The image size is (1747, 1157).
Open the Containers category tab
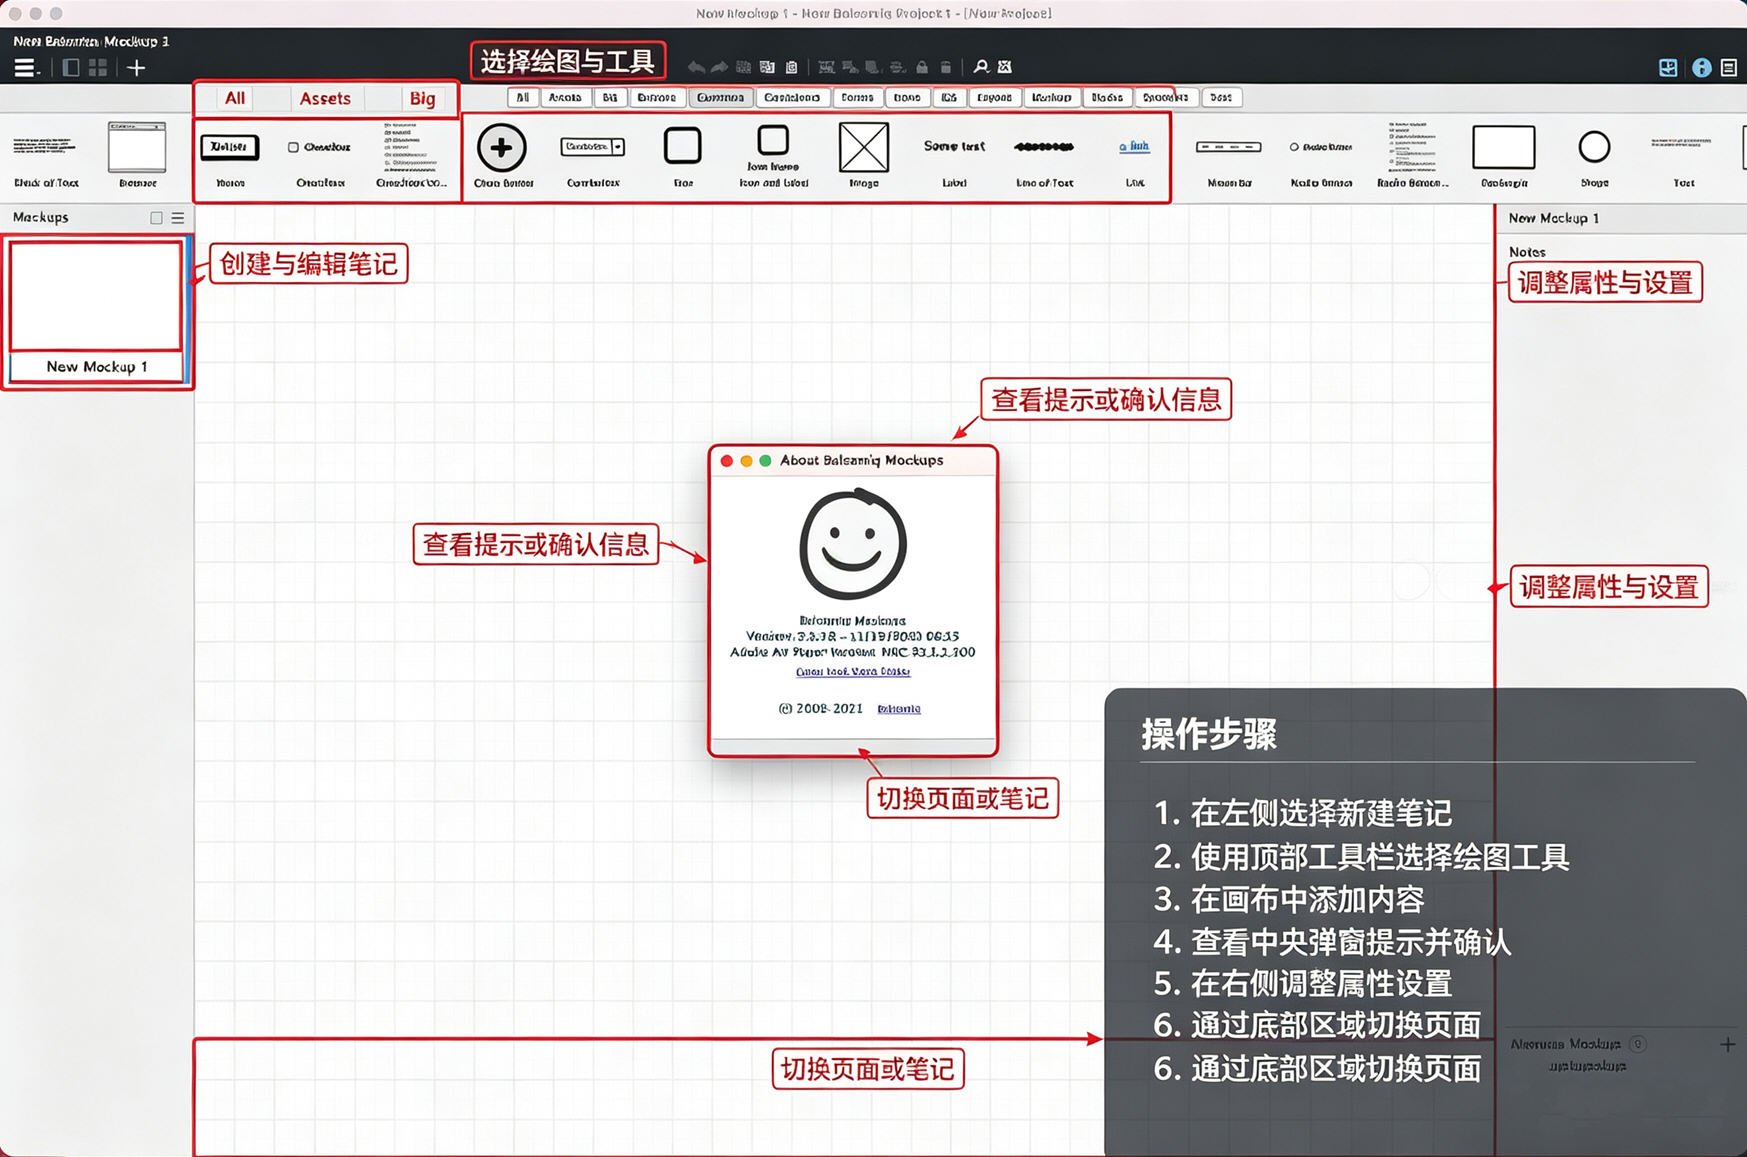792,98
